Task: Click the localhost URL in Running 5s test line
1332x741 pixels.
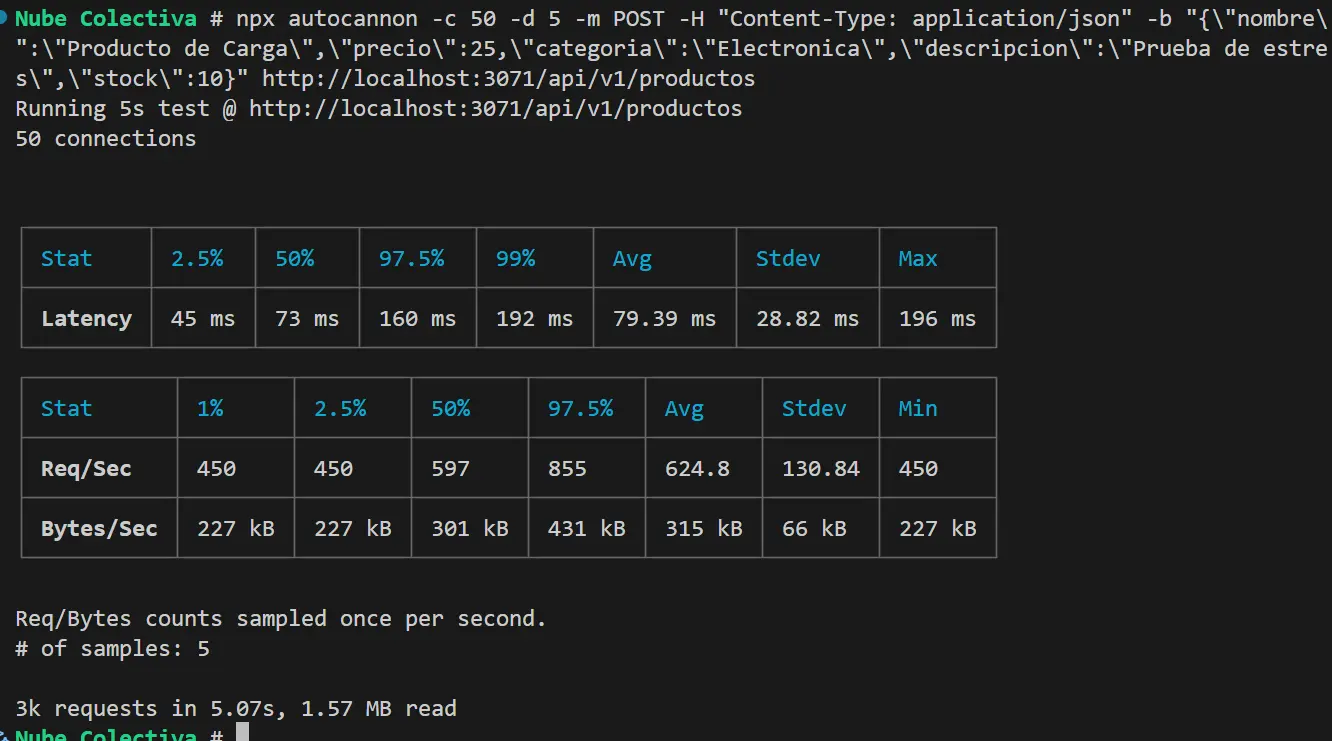Action: [495, 108]
